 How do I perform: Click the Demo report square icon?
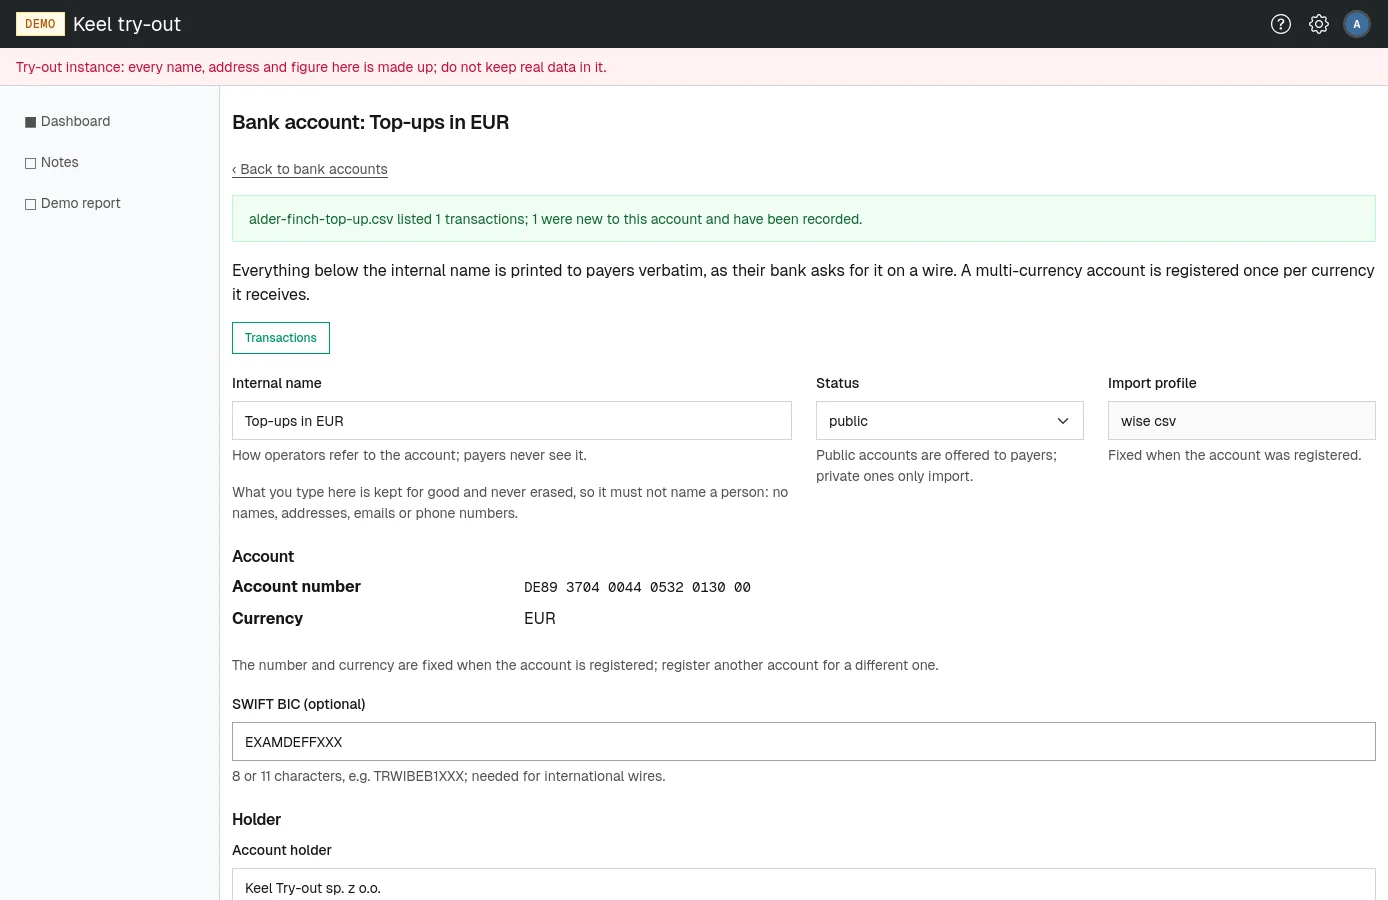coord(30,204)
